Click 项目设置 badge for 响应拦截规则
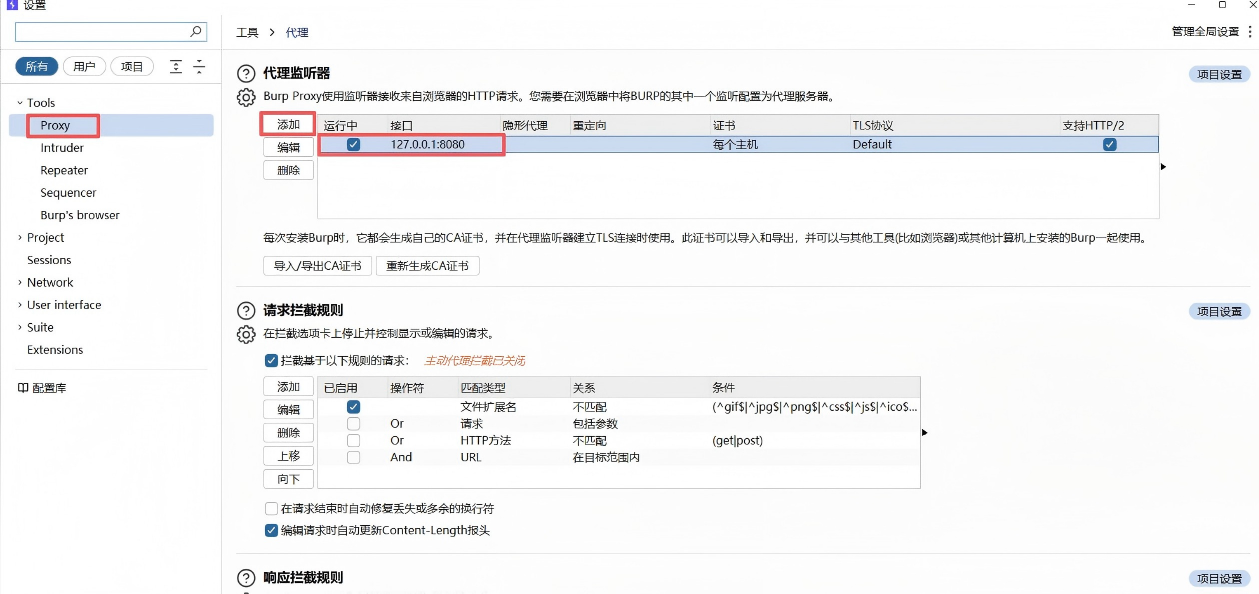 pos(1219,579)
